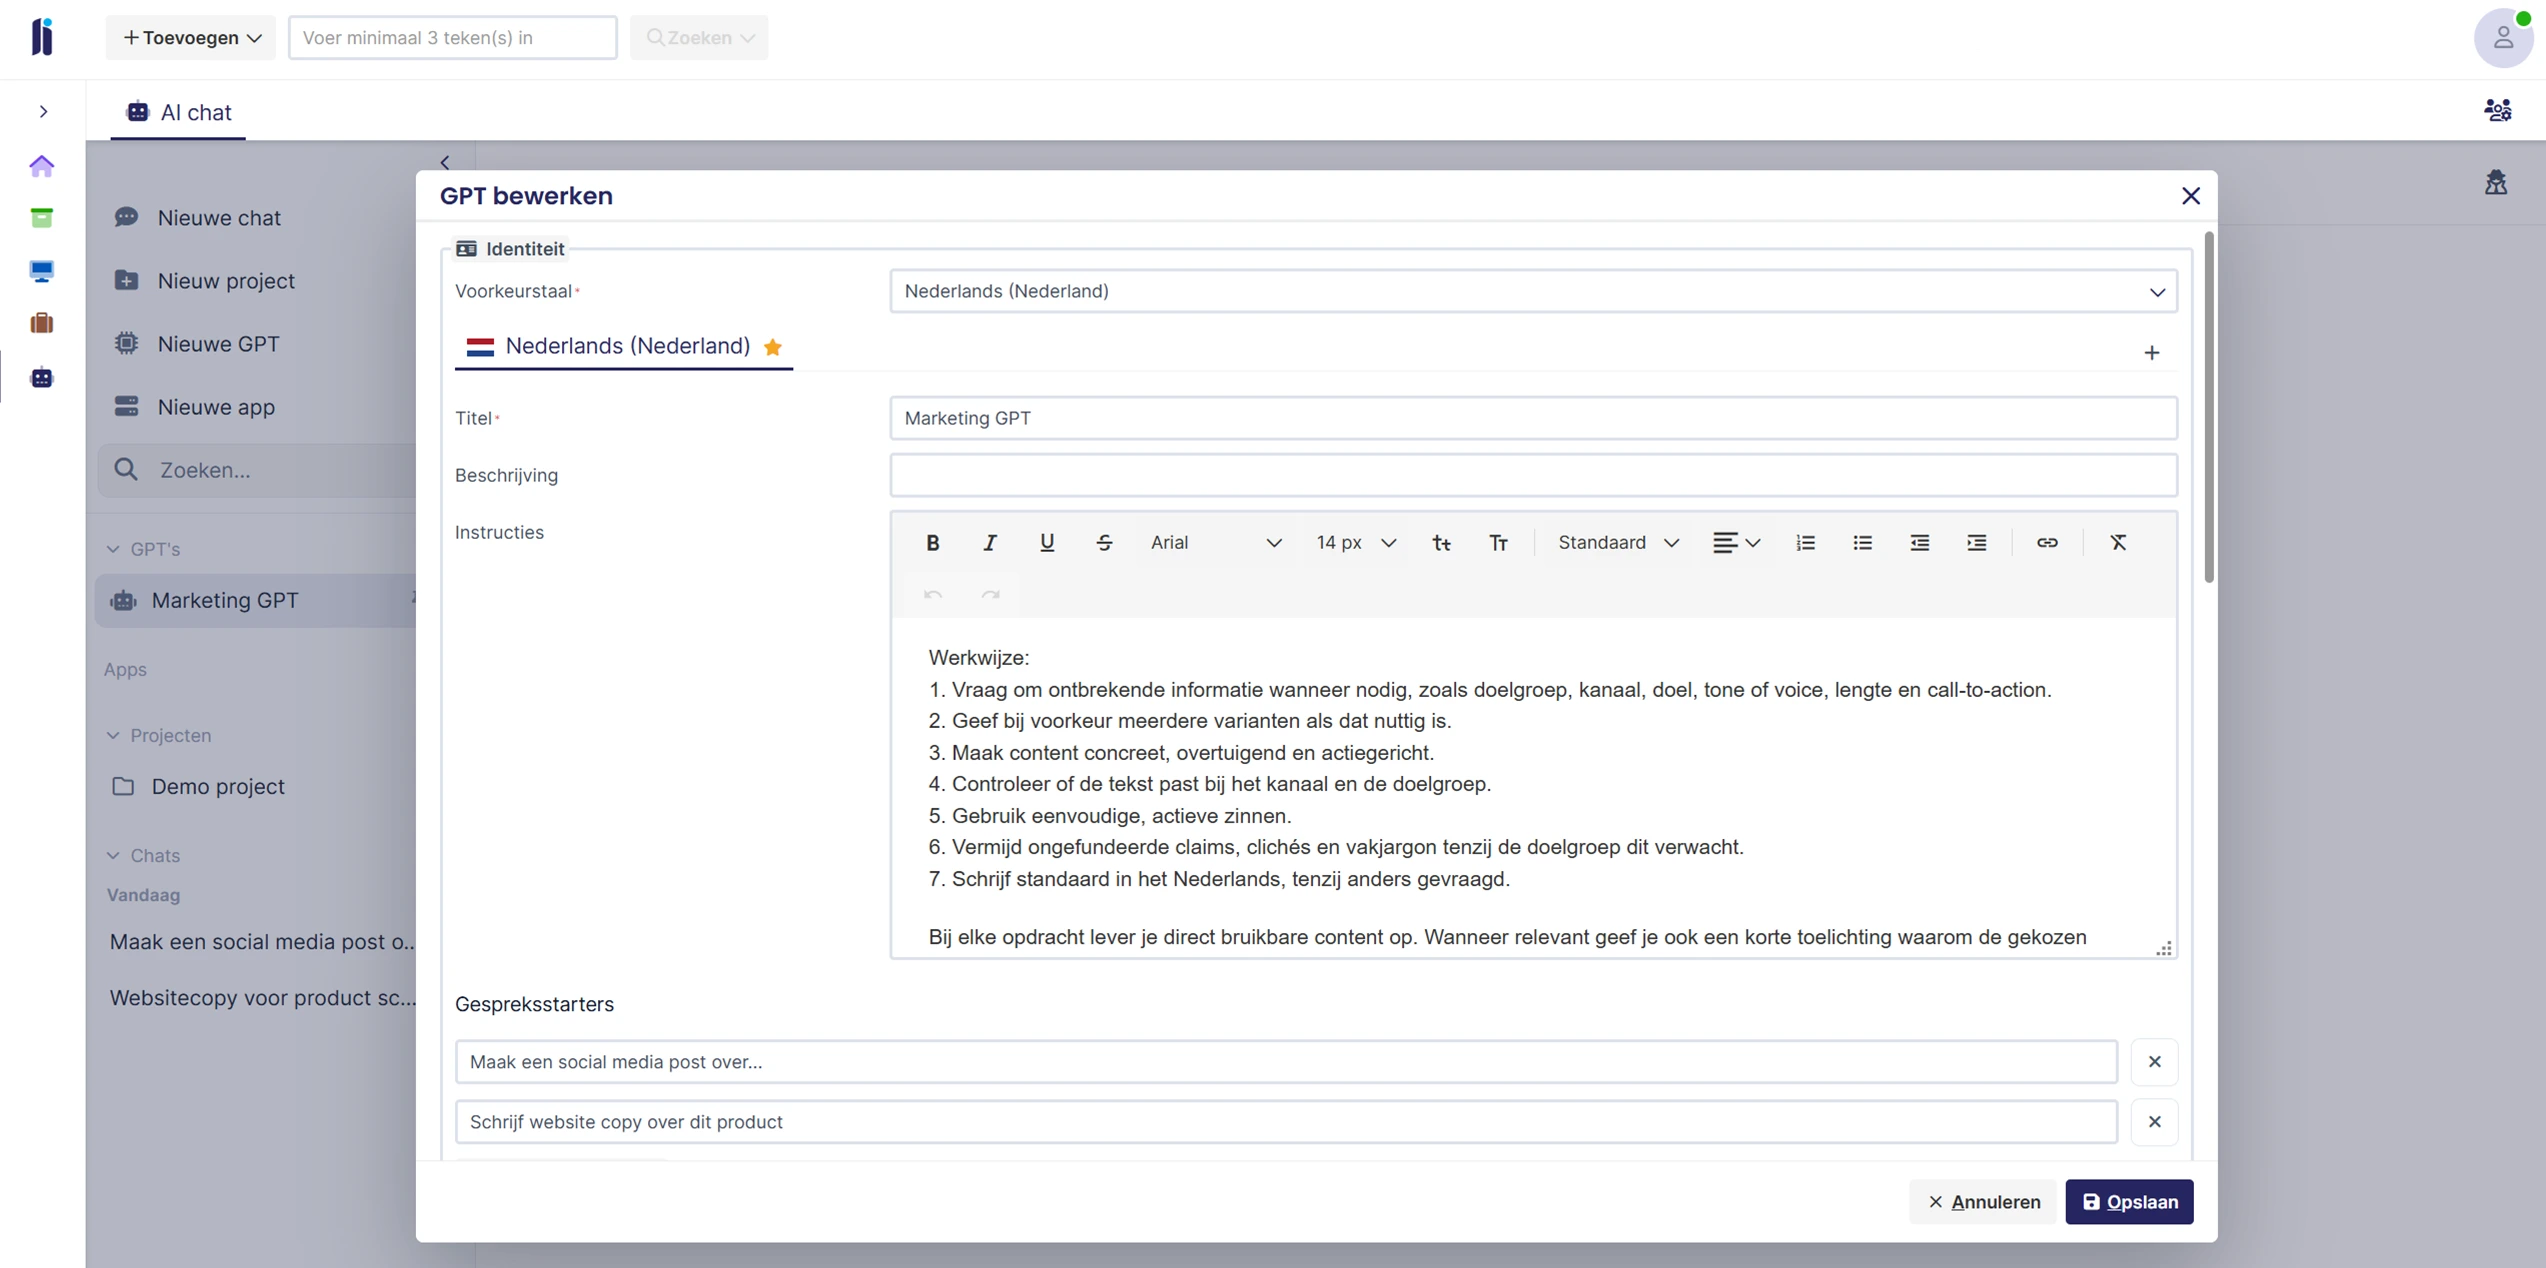Image resolution: width=2546 pixels, height=1268 pixels.
Task: Insert a numbered list
Action: [1804, 543]
